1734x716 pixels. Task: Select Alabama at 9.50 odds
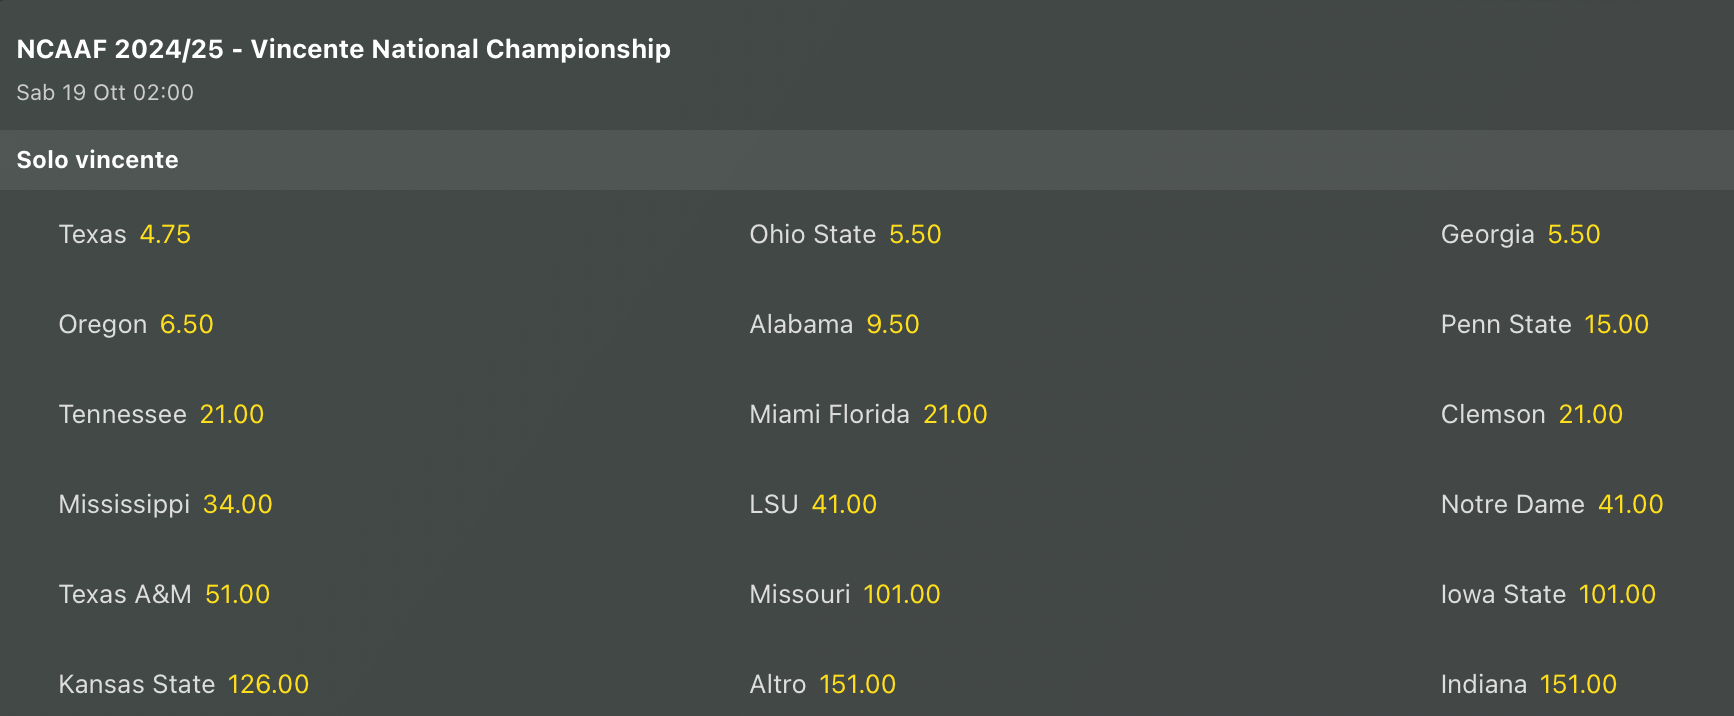(x=834, y=324)
